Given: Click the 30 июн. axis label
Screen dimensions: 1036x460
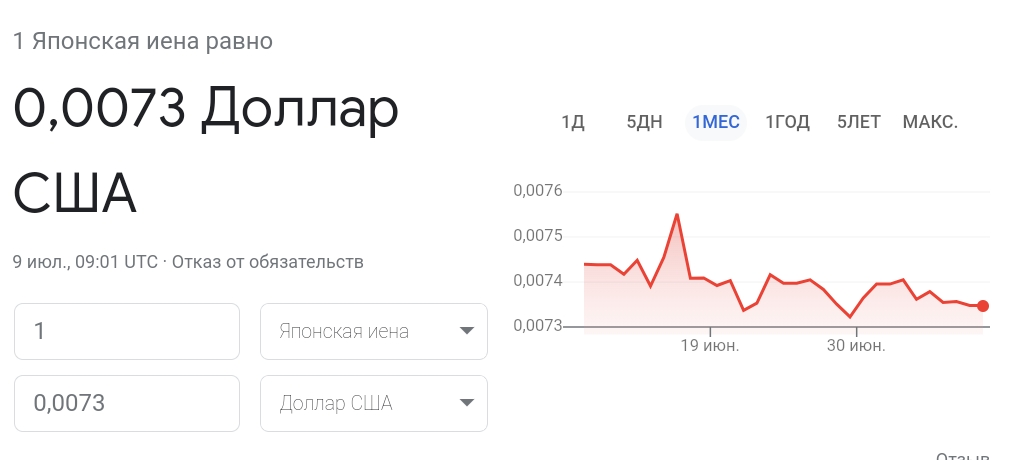Looking at the screenshot, I should 856,346.
